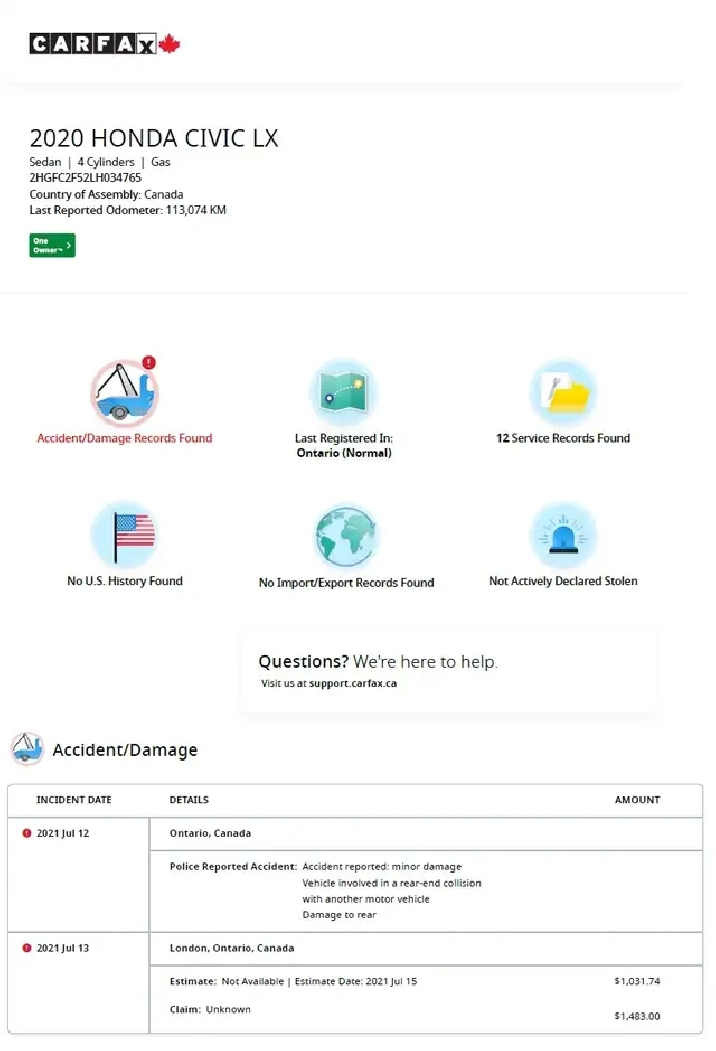Screen dimensions: 716x1051
Task: Click the Incident Date column header
Action: (x=74, y=800)
